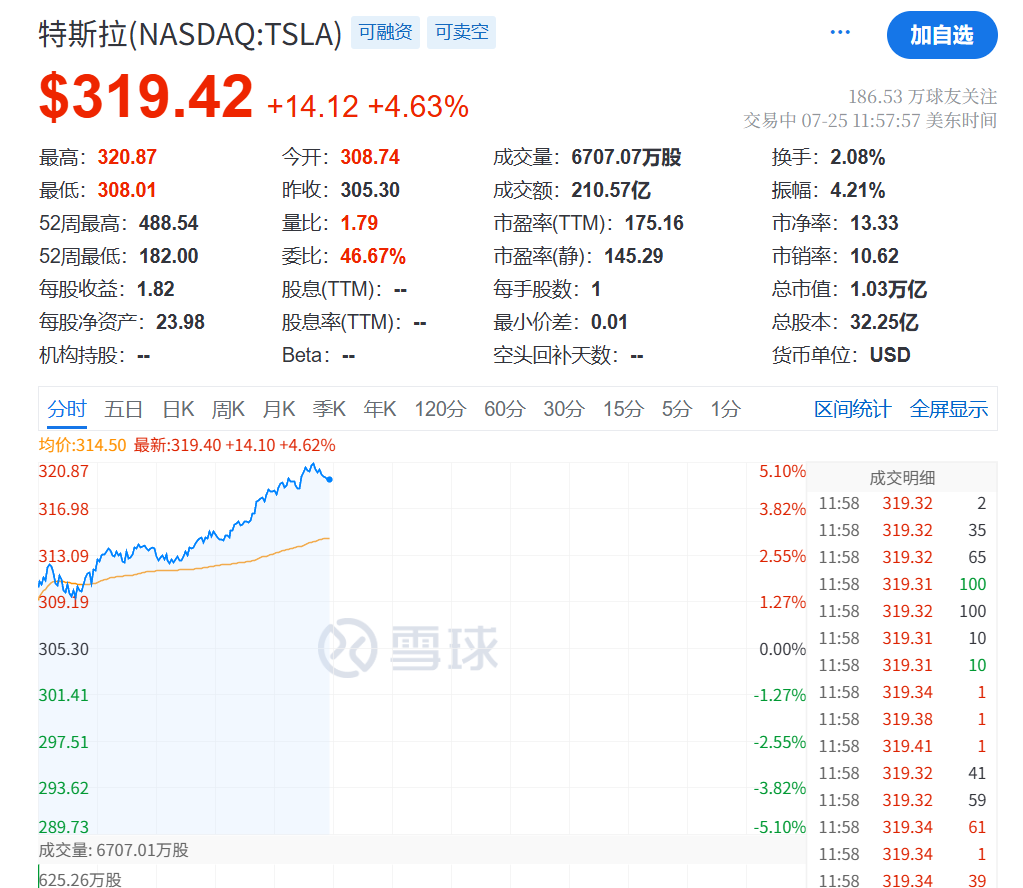This screenshot has height=888, width=1023.
Task: Click the trading time 07-25 11:57:57 text
Action: (x=861, y=121)
